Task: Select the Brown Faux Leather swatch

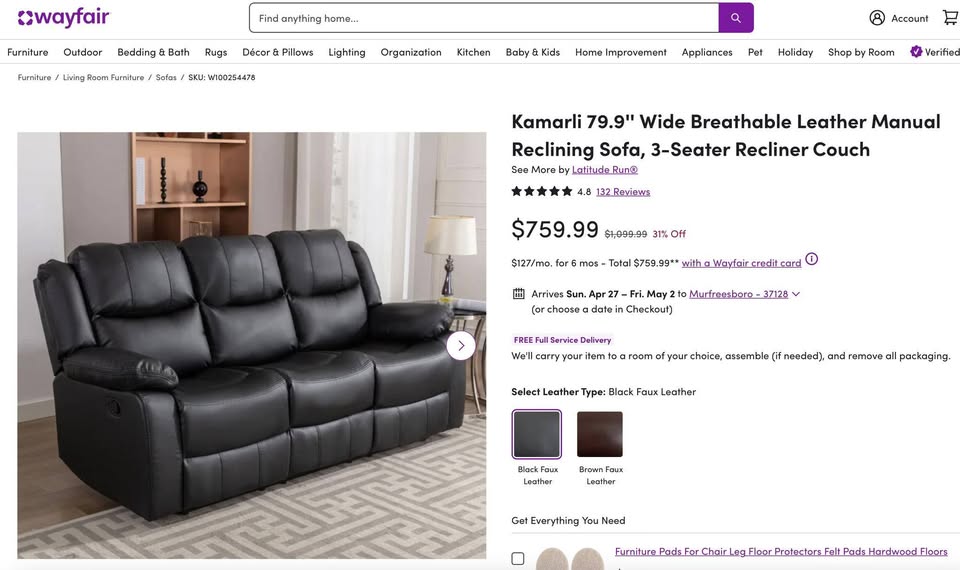Action: click(x=600, y=434)
